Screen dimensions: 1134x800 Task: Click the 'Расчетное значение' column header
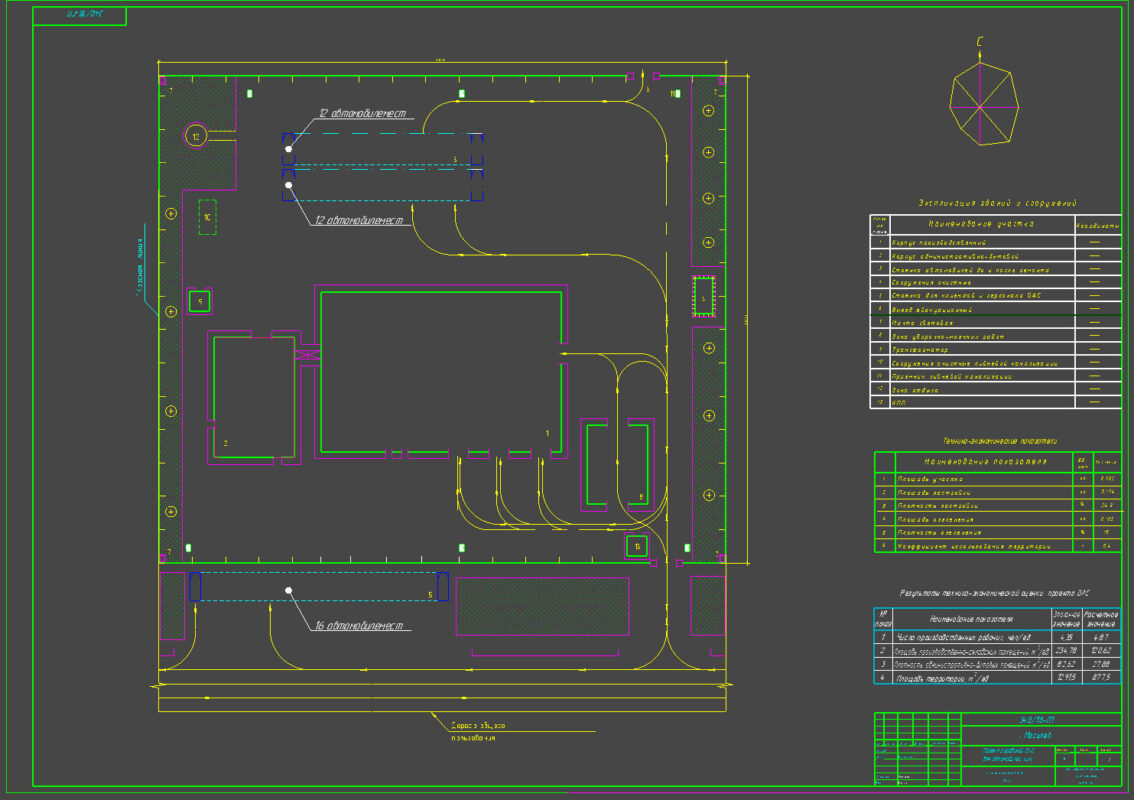pos(1101,619)
